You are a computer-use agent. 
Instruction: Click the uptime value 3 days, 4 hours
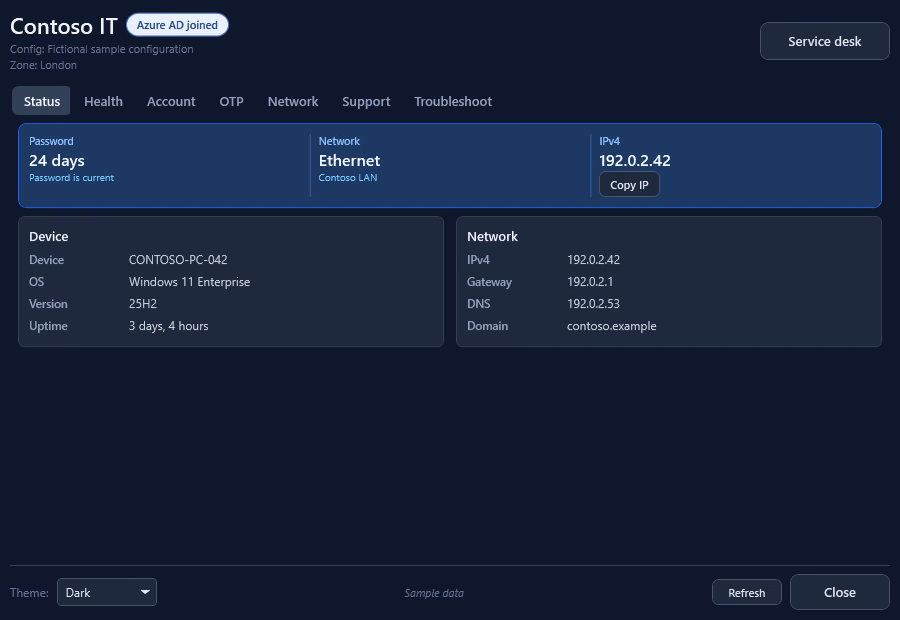pos(168,326)
